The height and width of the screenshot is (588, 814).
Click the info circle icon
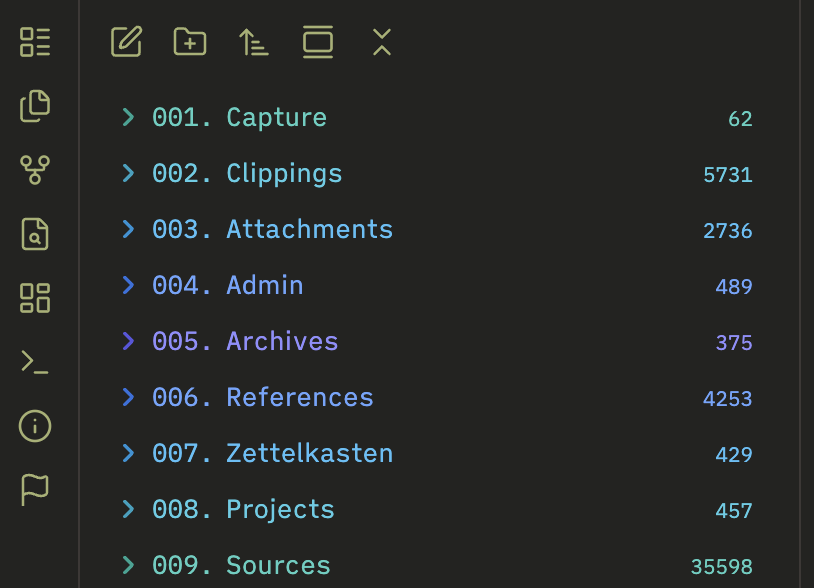coord(35,426)
